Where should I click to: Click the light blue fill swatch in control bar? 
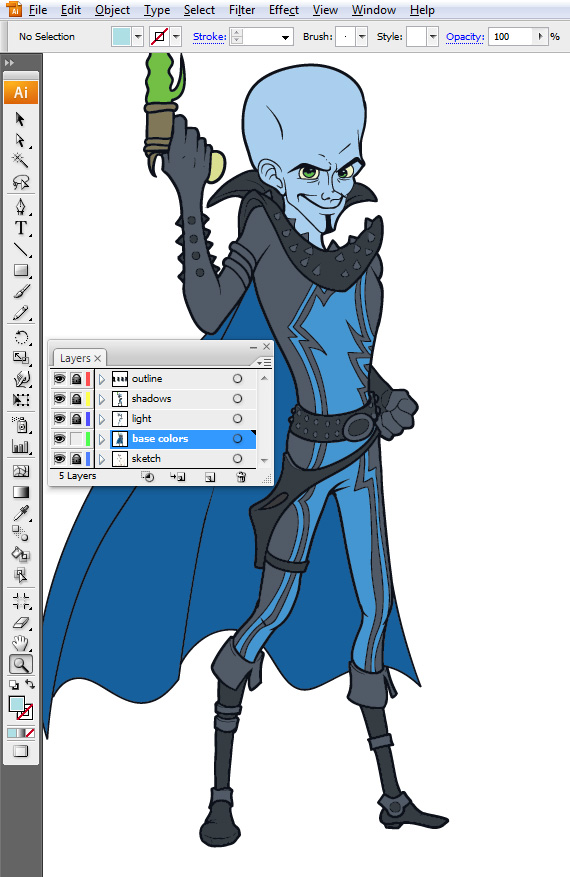(121, 37)
